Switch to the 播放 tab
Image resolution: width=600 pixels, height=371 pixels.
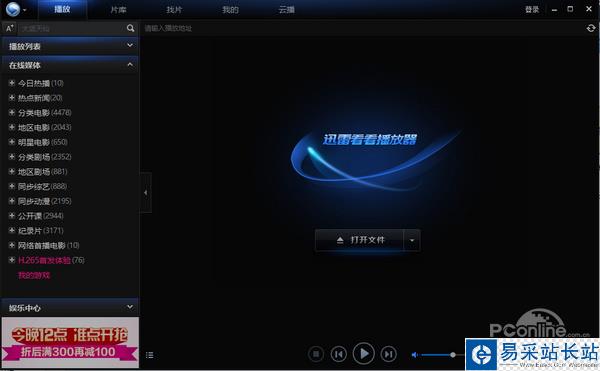(62, 9)
